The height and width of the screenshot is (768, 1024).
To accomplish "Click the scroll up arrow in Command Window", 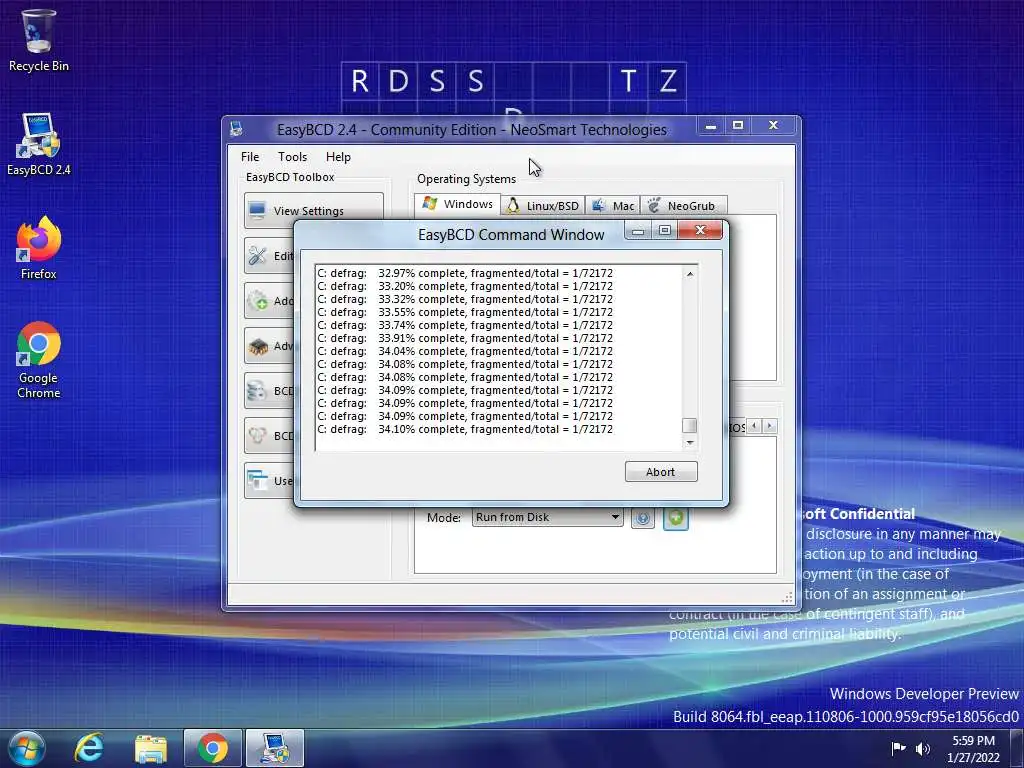I will [690, 274].
